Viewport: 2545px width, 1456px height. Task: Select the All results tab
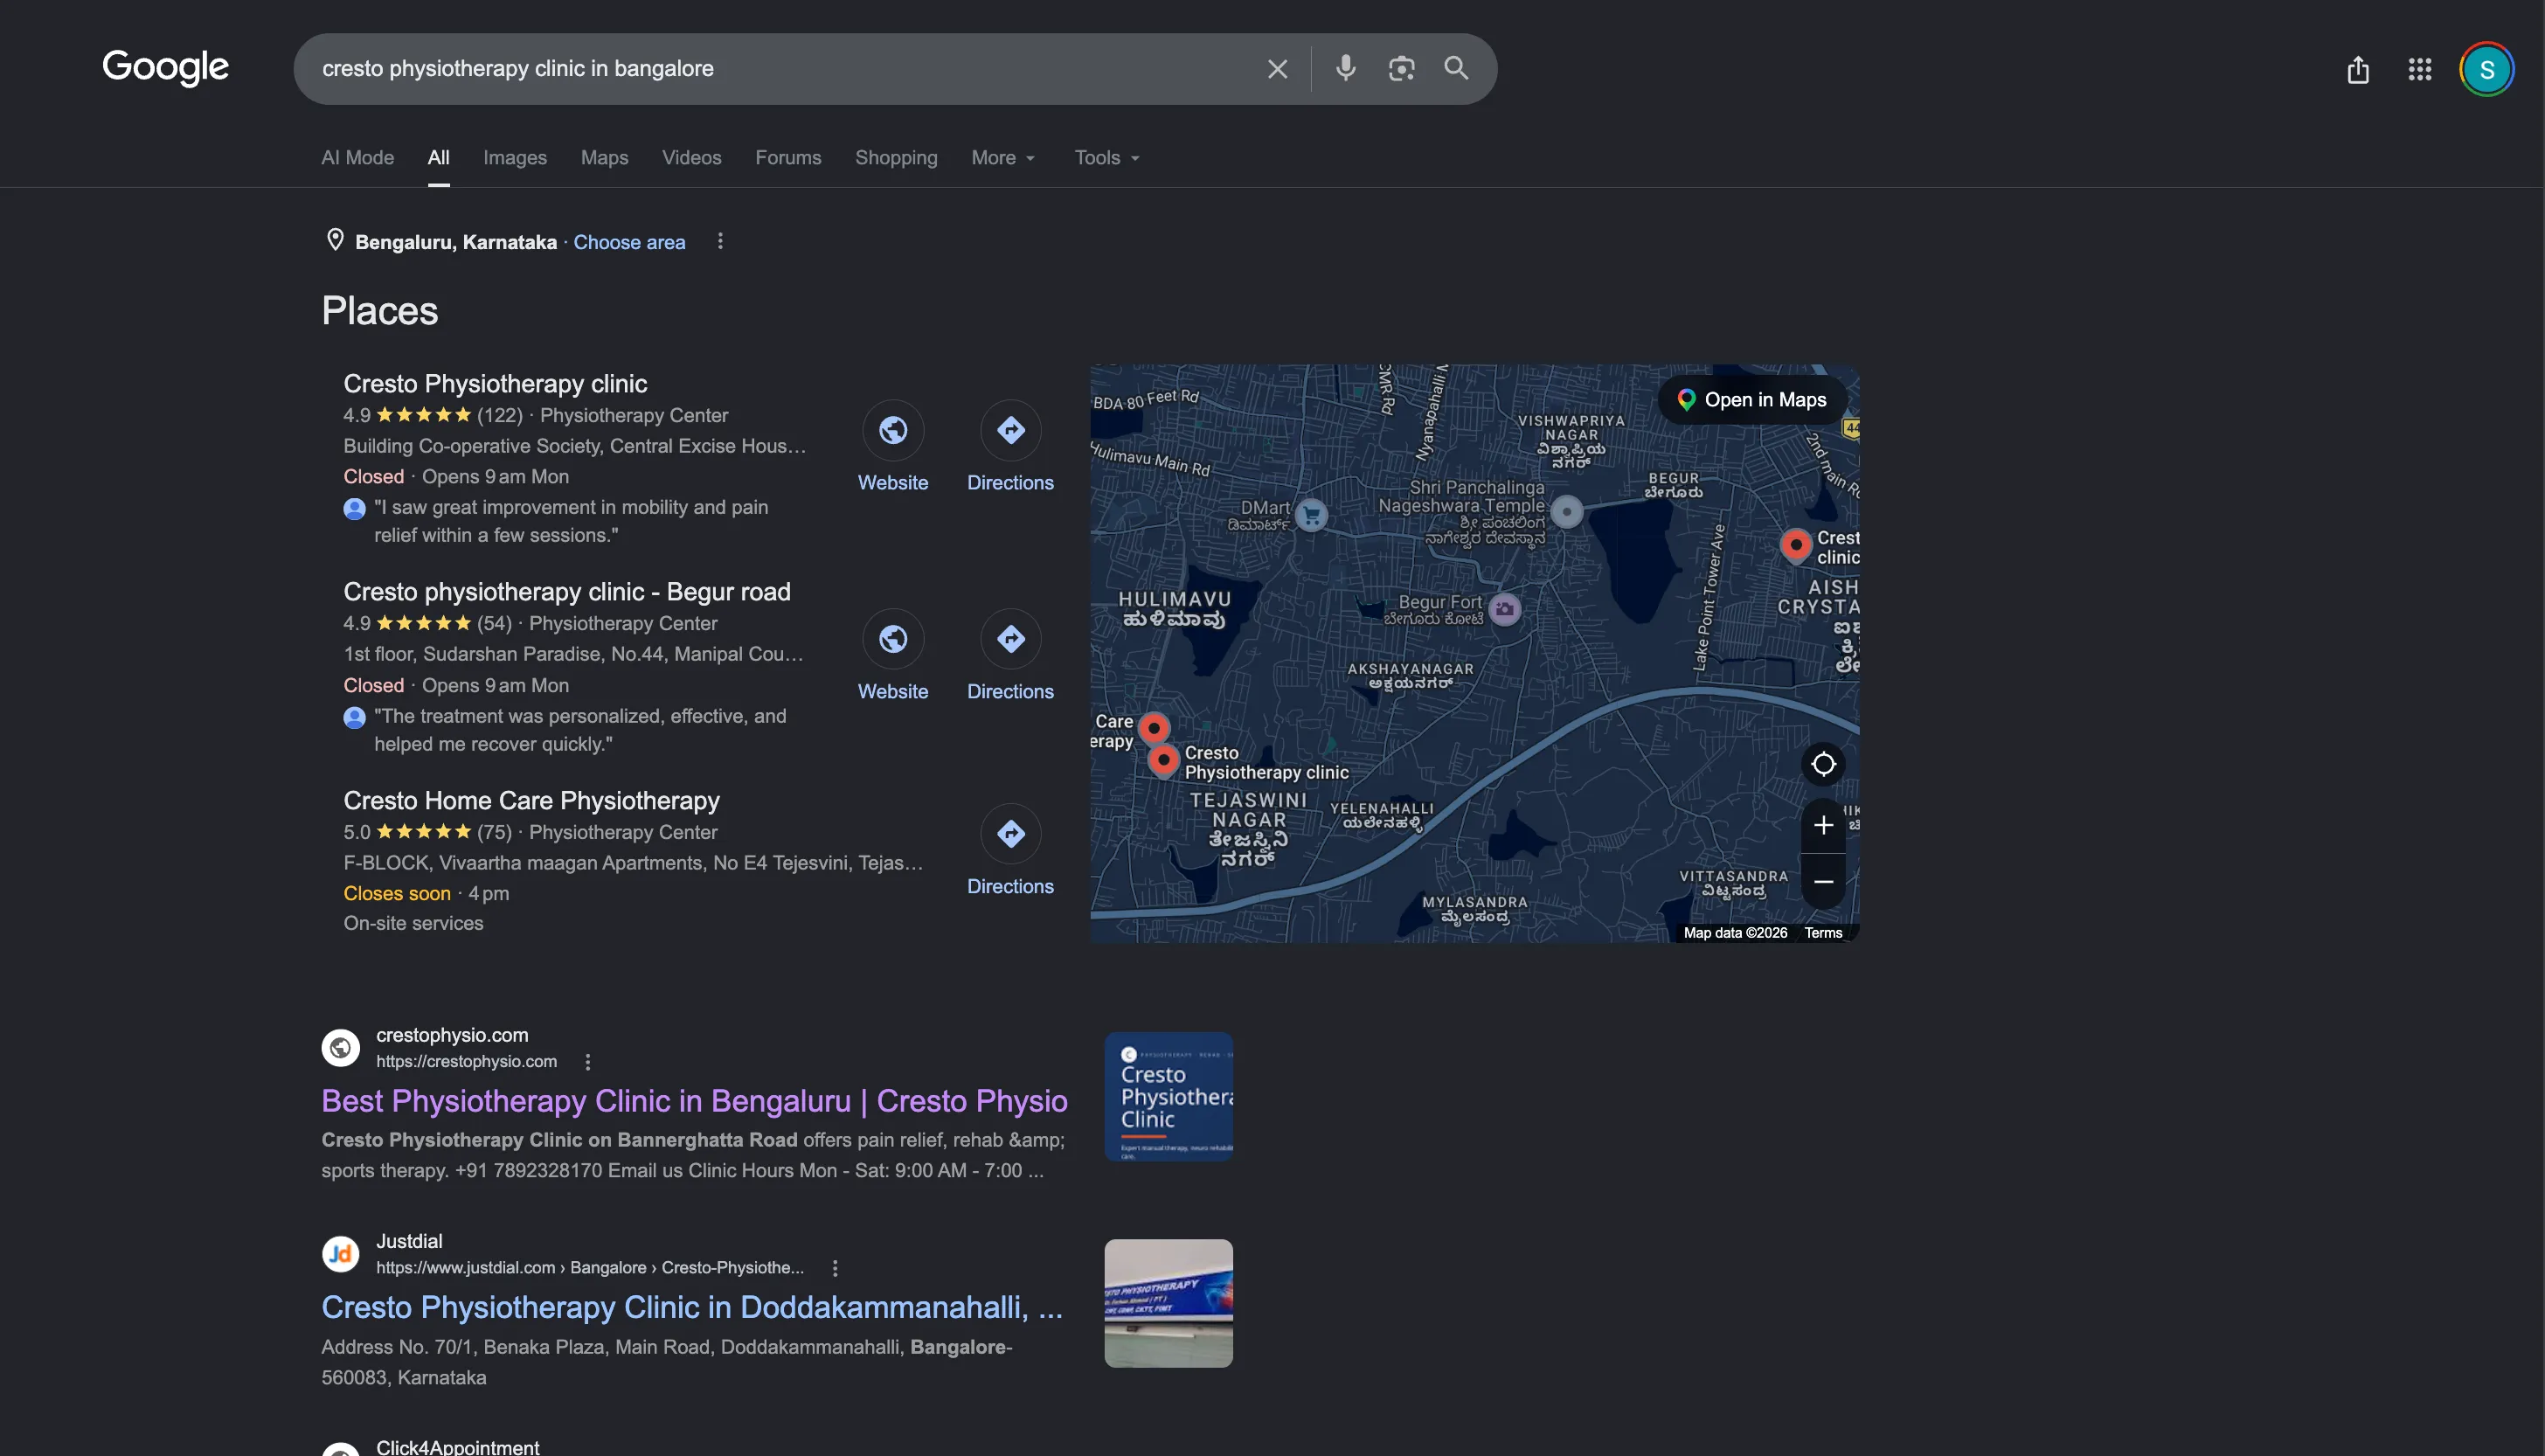coord(438,158)
